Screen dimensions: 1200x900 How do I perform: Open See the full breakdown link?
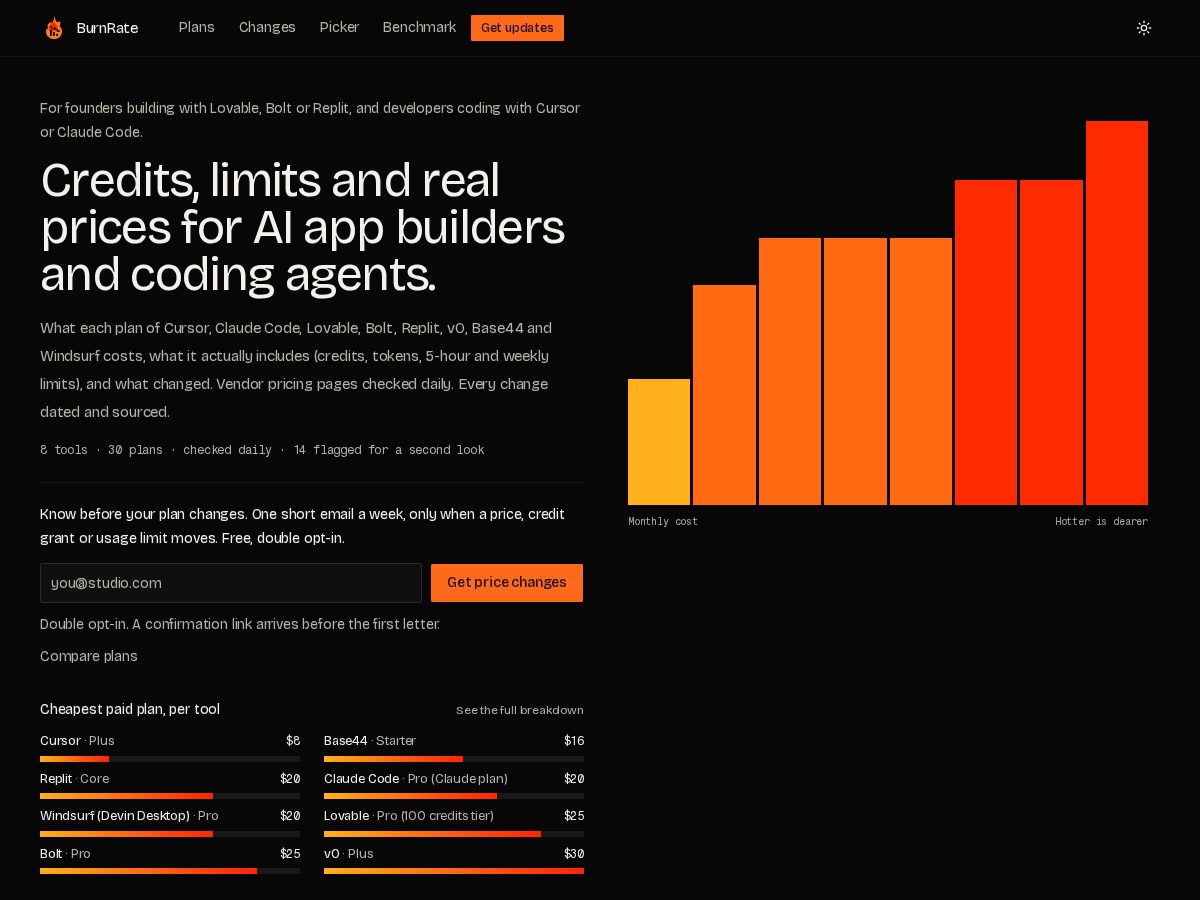[x=520, y=710]
